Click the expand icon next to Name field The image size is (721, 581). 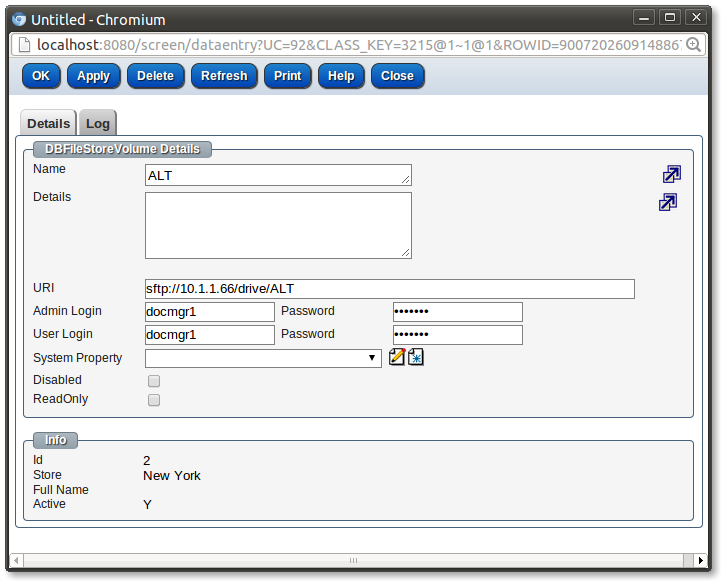[x=672, y=174]
